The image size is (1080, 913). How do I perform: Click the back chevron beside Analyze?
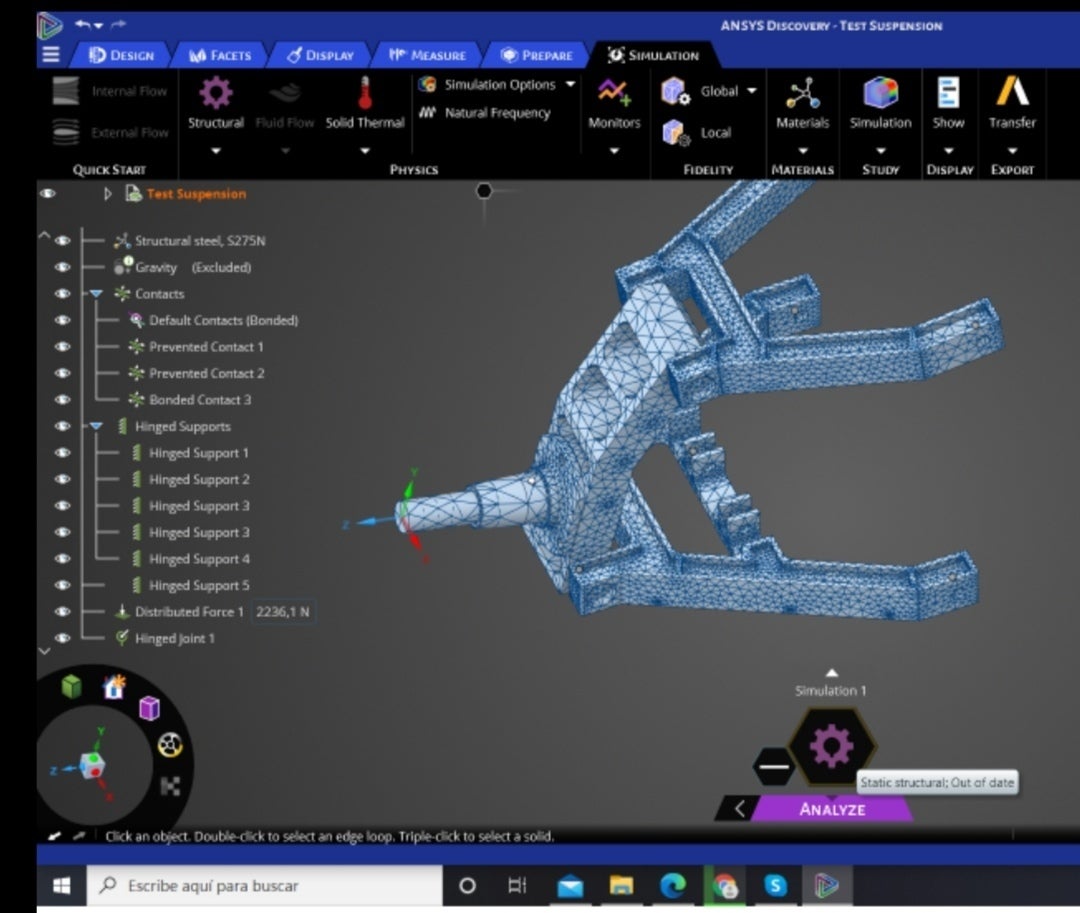[x=738, y=809]
